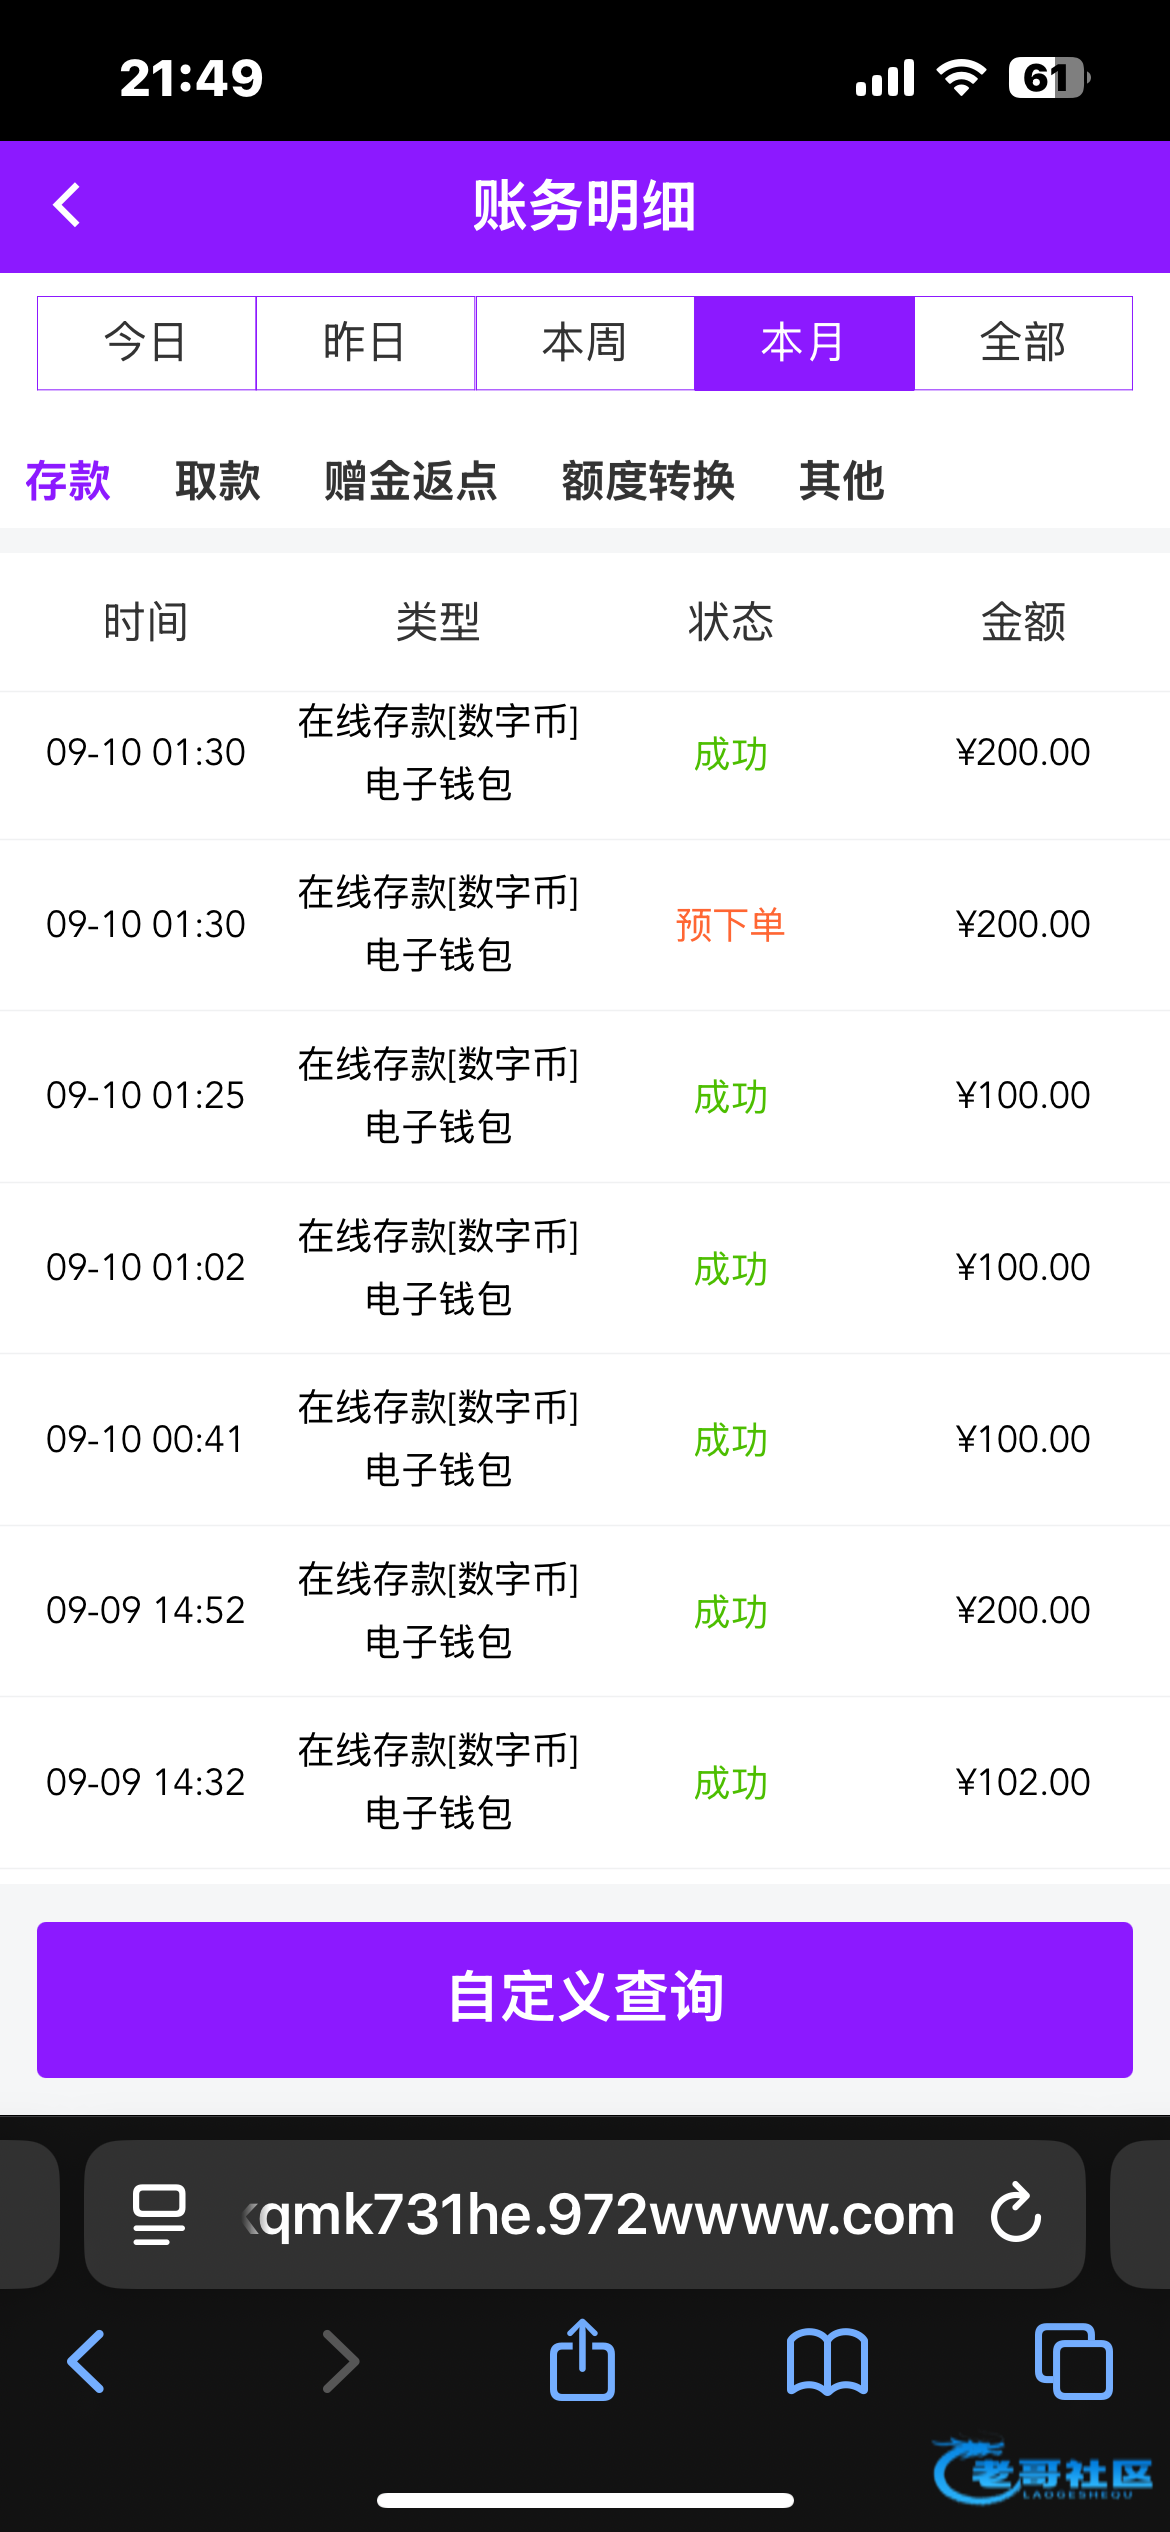
Task: Open the Safari share sheet icon
Action: (582, 2361)
